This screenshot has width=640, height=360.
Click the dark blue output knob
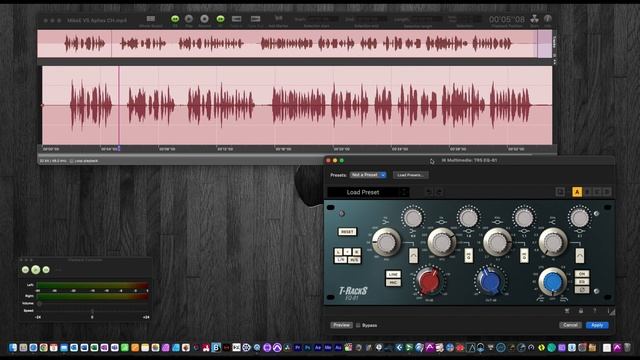pyautogui.click(x=491, y=281)
